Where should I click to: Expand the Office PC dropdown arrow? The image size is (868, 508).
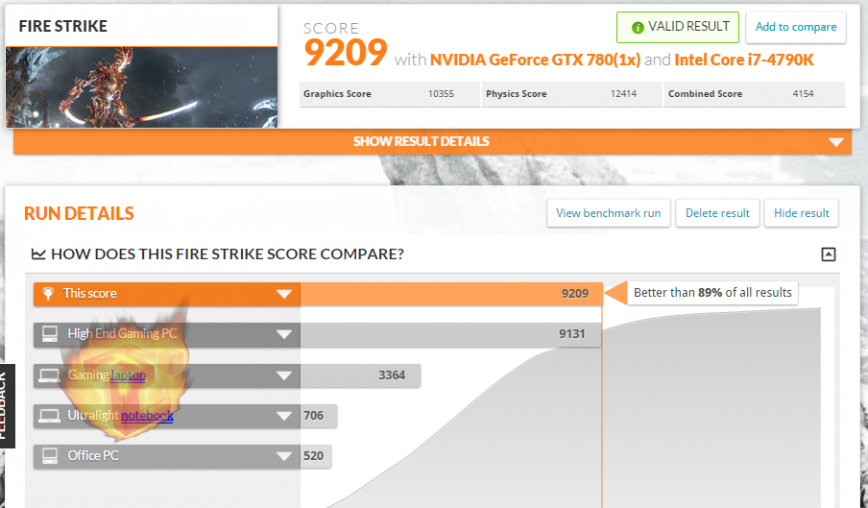click(x=284, y=456)
